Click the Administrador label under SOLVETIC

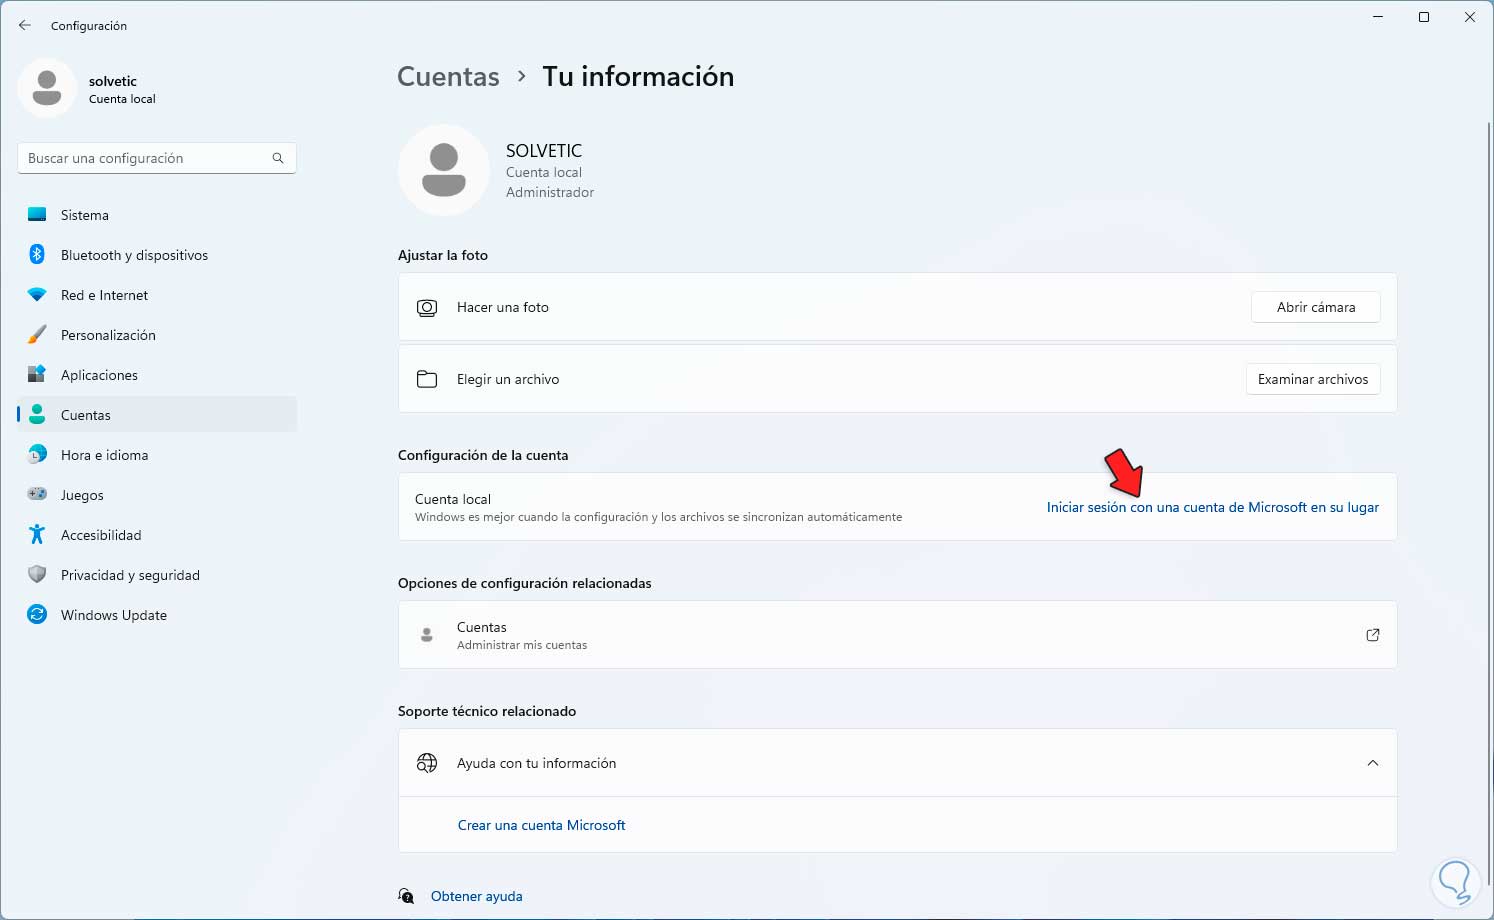(x=550, y=192)
